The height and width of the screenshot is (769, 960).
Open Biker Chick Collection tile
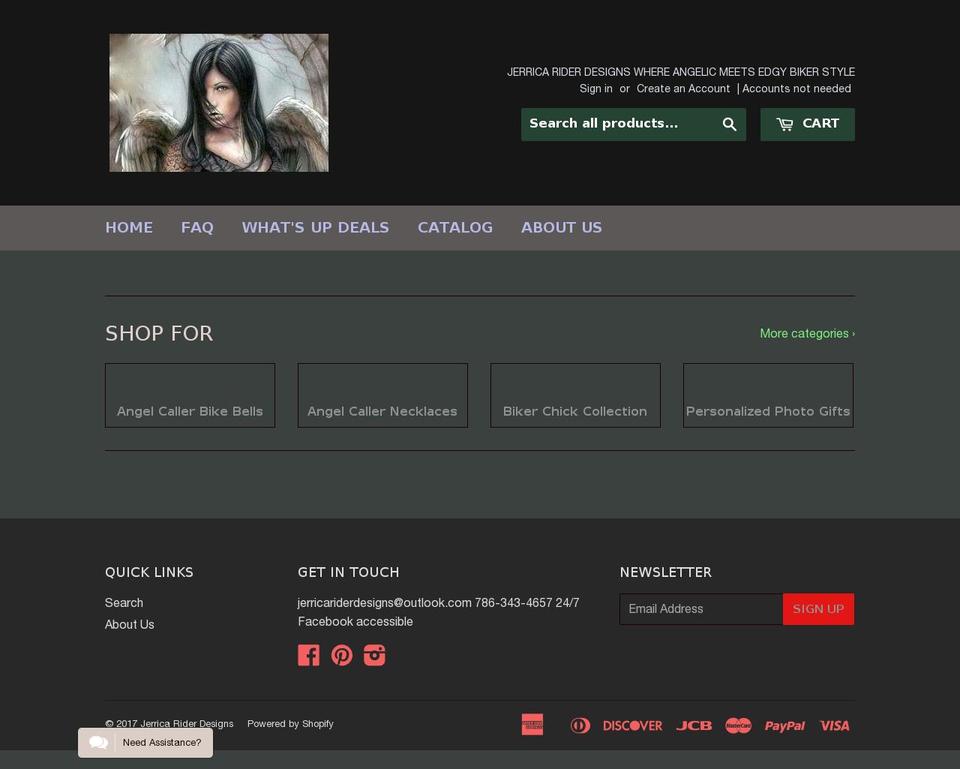pyautogui.click(x=576, y=396)
